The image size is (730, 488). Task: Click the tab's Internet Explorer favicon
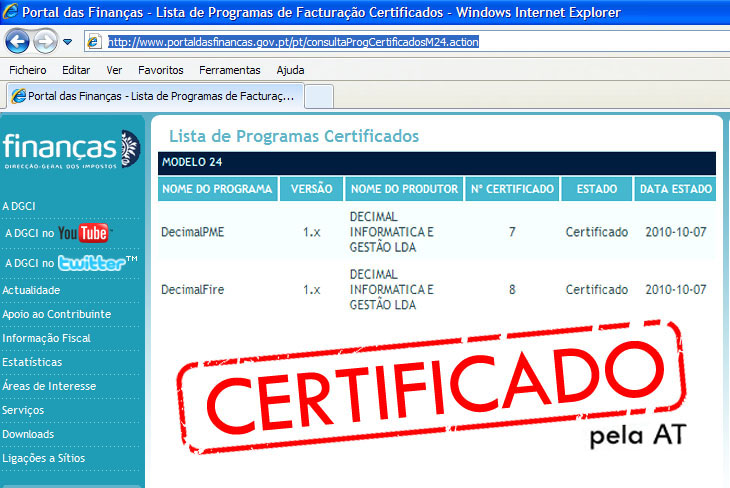click(x=19, y=96)
